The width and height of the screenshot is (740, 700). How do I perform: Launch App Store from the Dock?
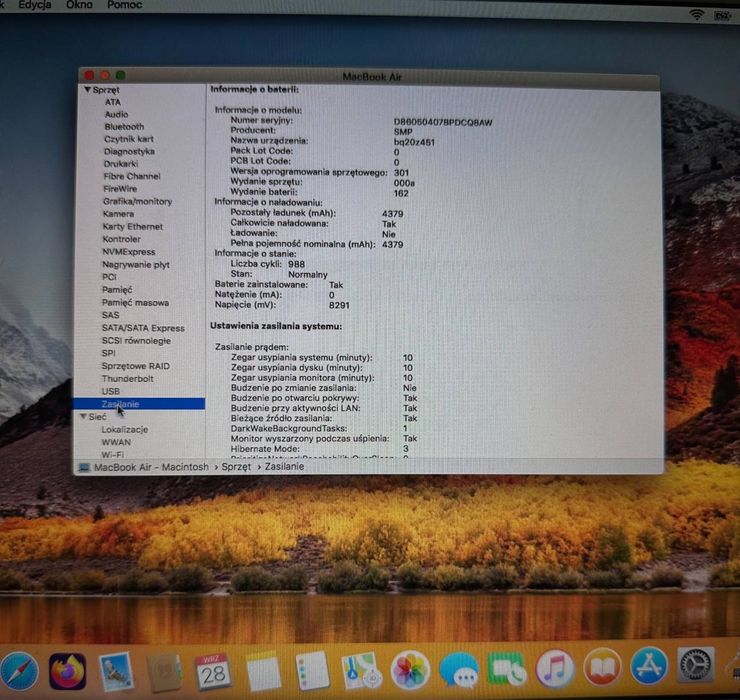649,666
